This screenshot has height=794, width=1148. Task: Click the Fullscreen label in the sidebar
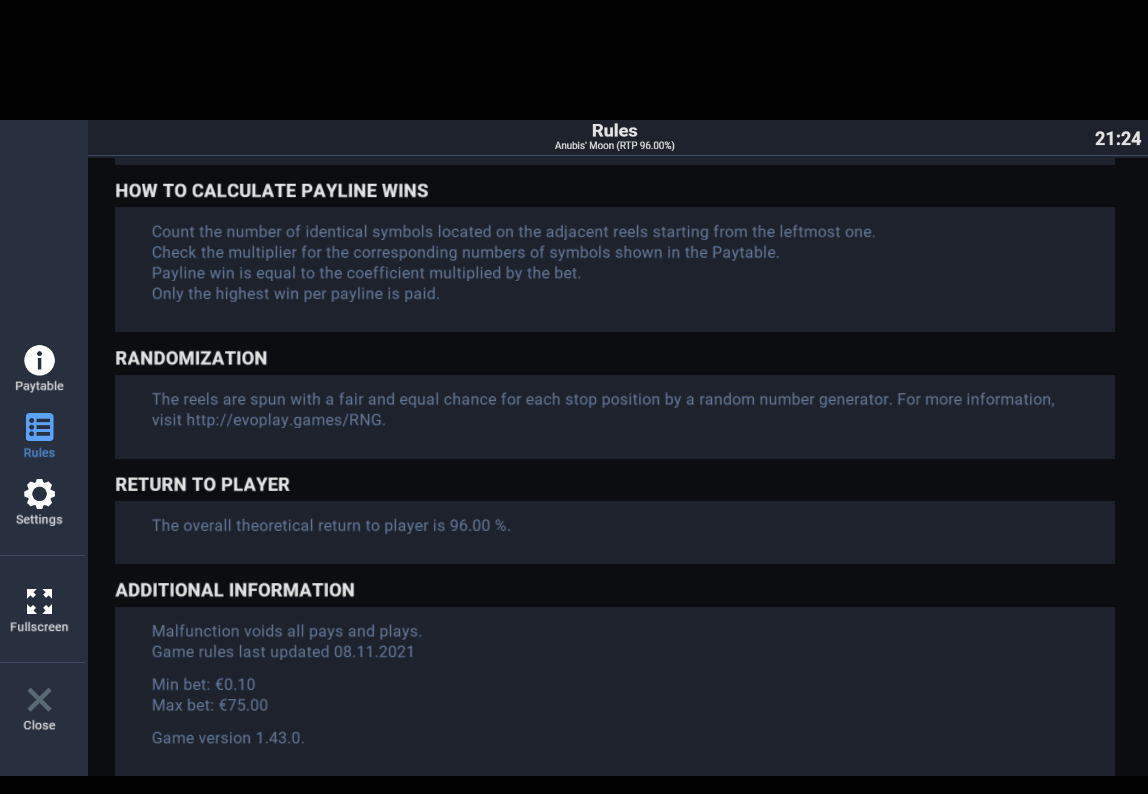(40, 627)
